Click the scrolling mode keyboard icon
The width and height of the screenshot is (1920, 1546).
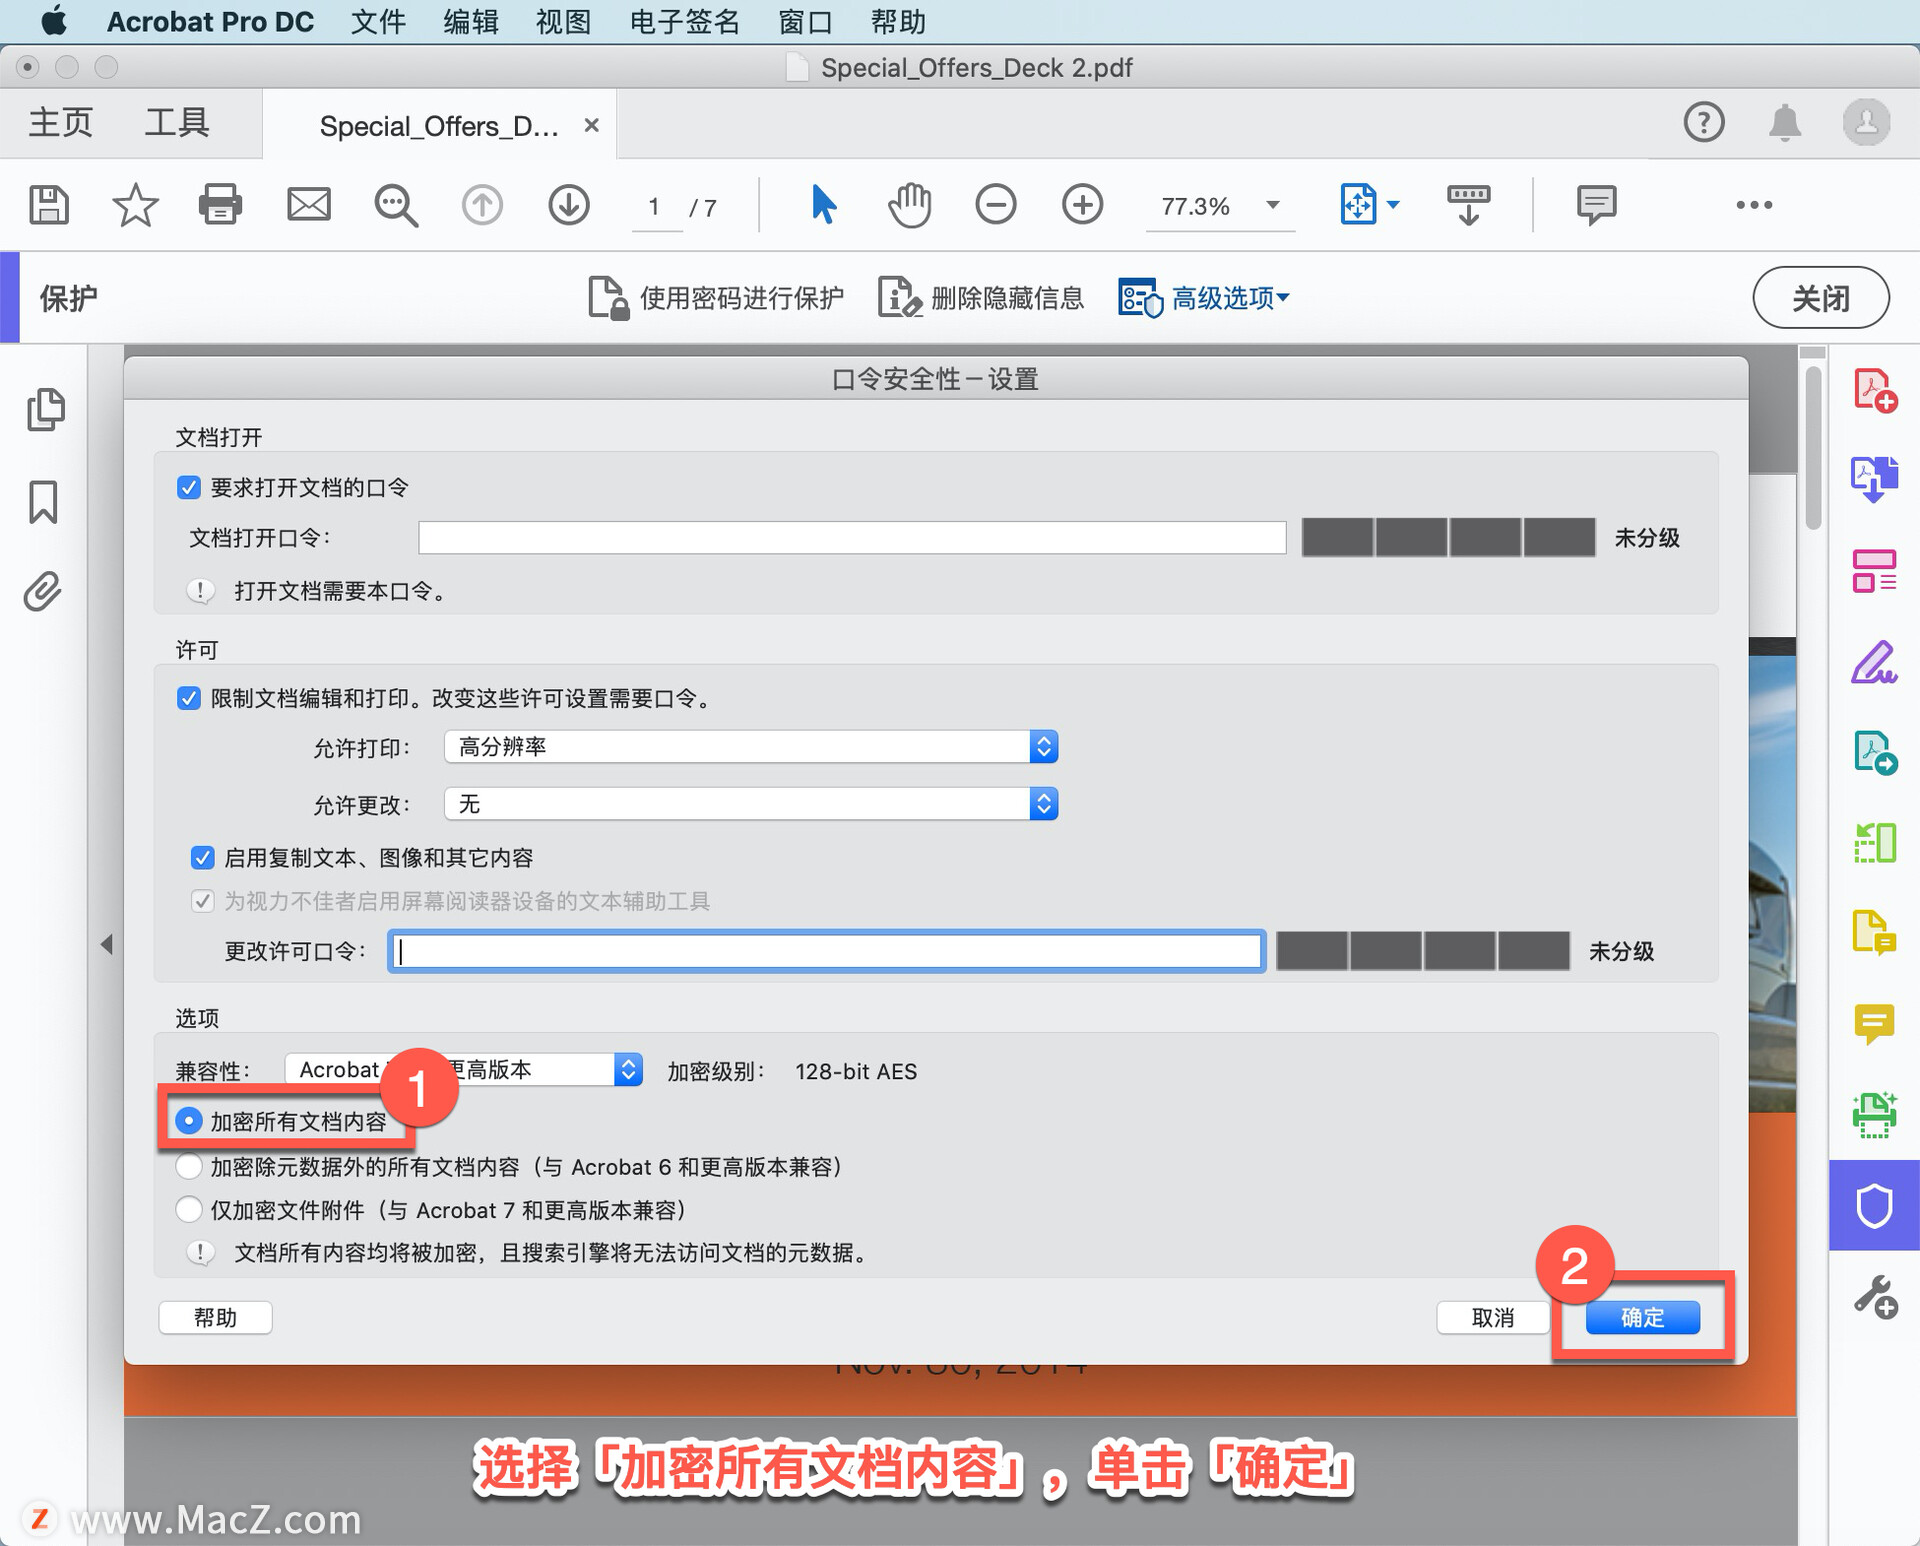pyautogui.click(x=1468, y=205)
